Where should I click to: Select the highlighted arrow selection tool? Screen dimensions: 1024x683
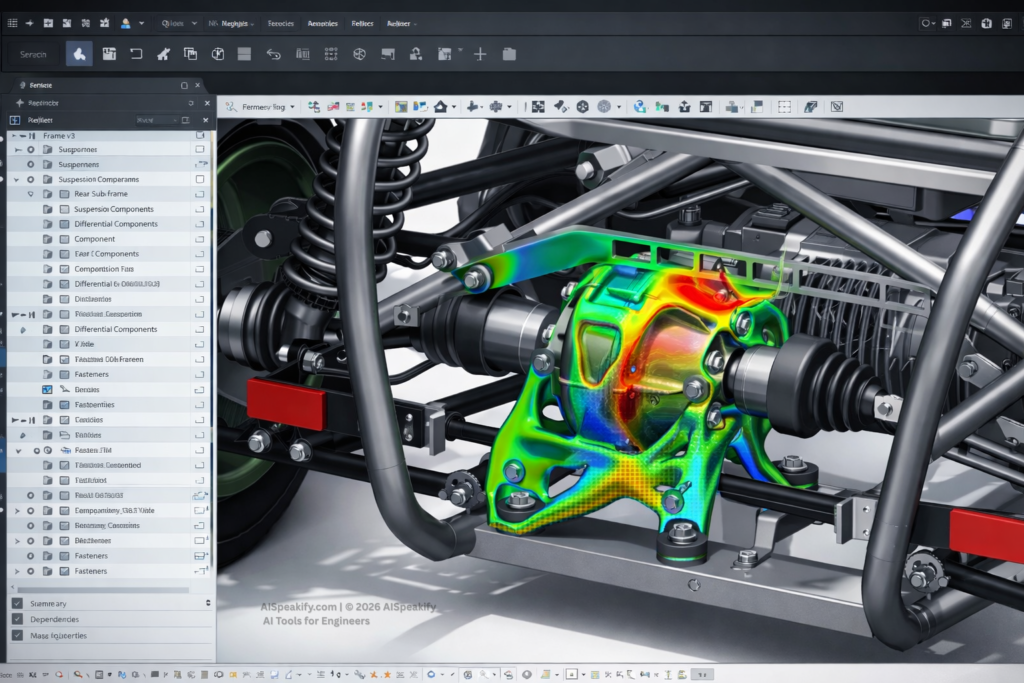click(x=78, y=53)
